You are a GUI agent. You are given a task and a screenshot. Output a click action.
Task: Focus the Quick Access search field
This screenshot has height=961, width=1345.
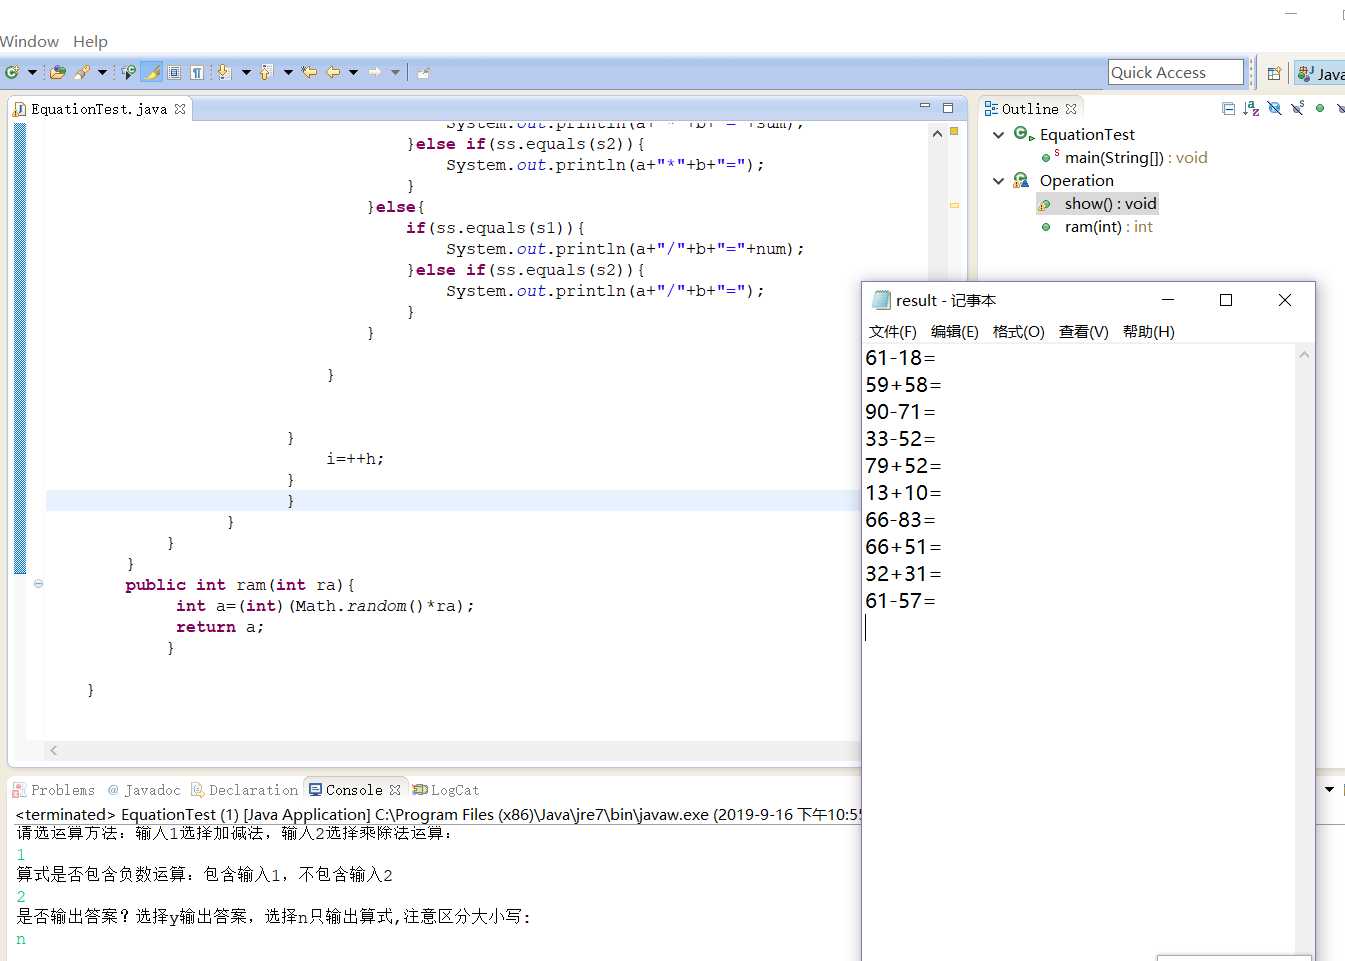point(1176,72)
